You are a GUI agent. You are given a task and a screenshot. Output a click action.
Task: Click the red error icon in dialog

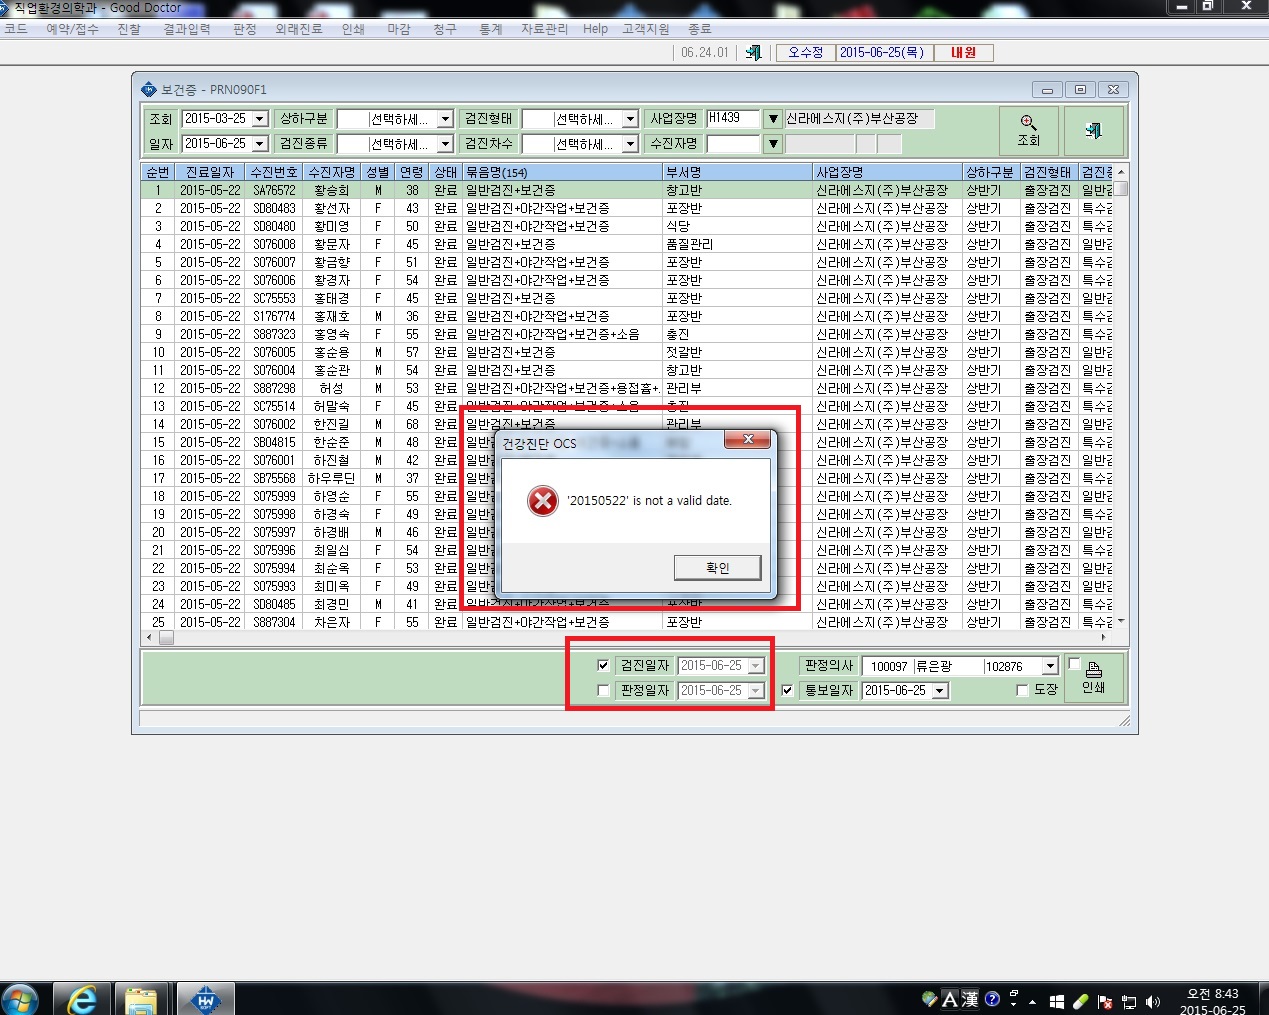(542, 500)
